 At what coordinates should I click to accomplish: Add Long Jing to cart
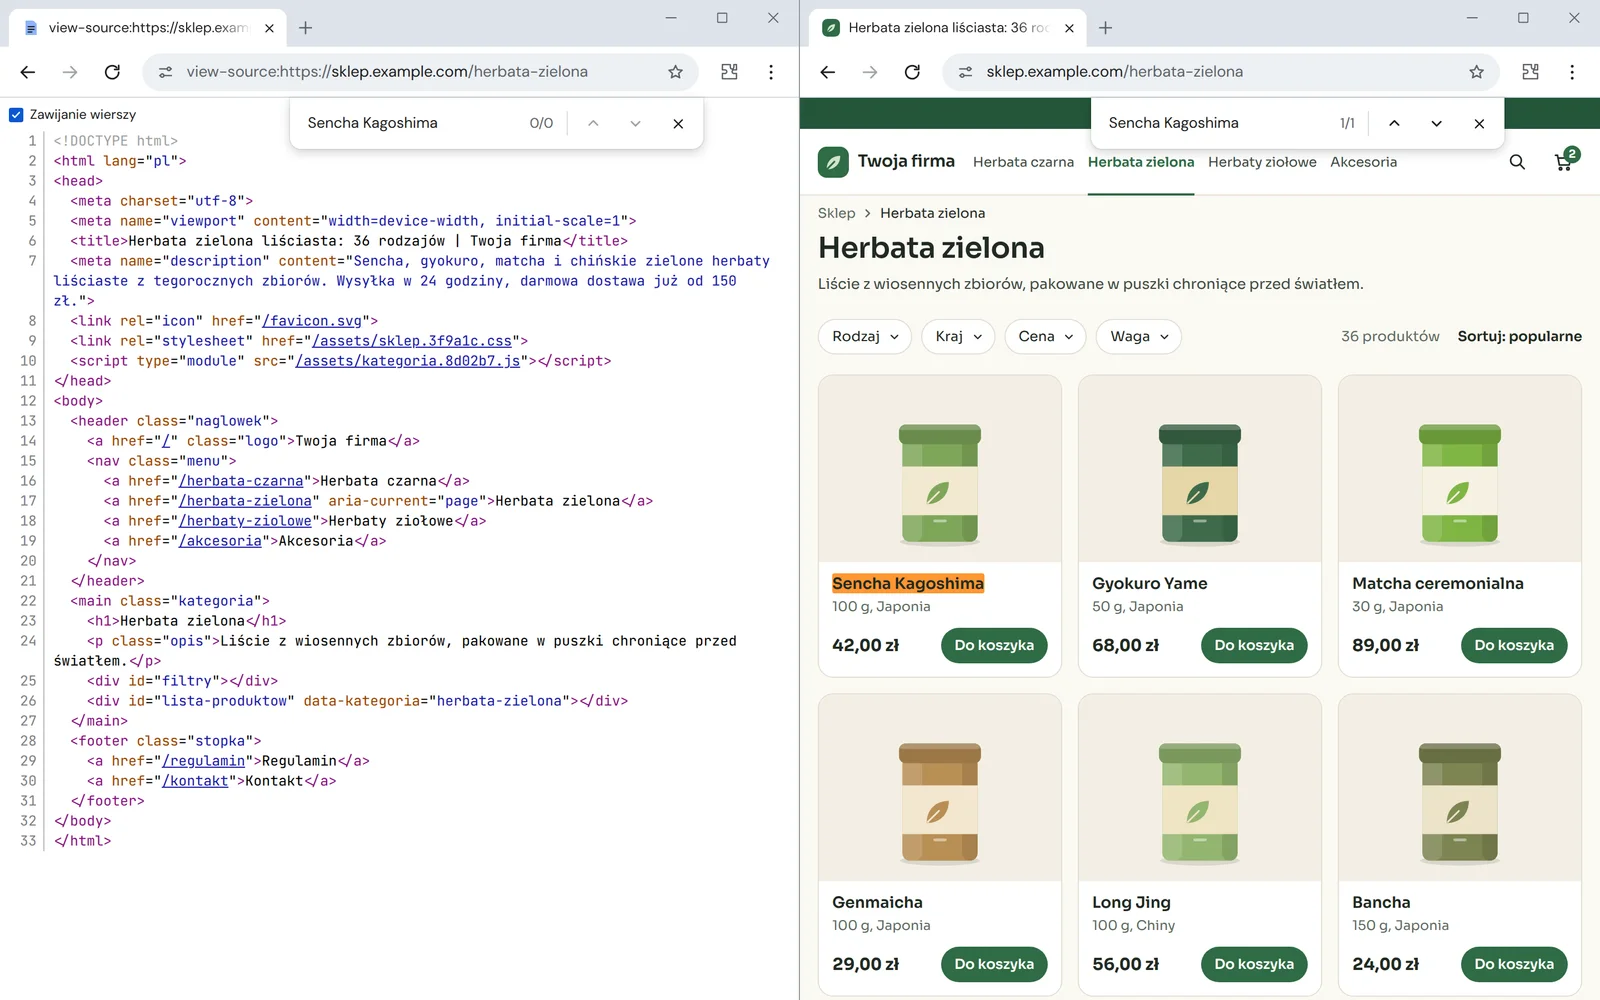(1254, 965)
